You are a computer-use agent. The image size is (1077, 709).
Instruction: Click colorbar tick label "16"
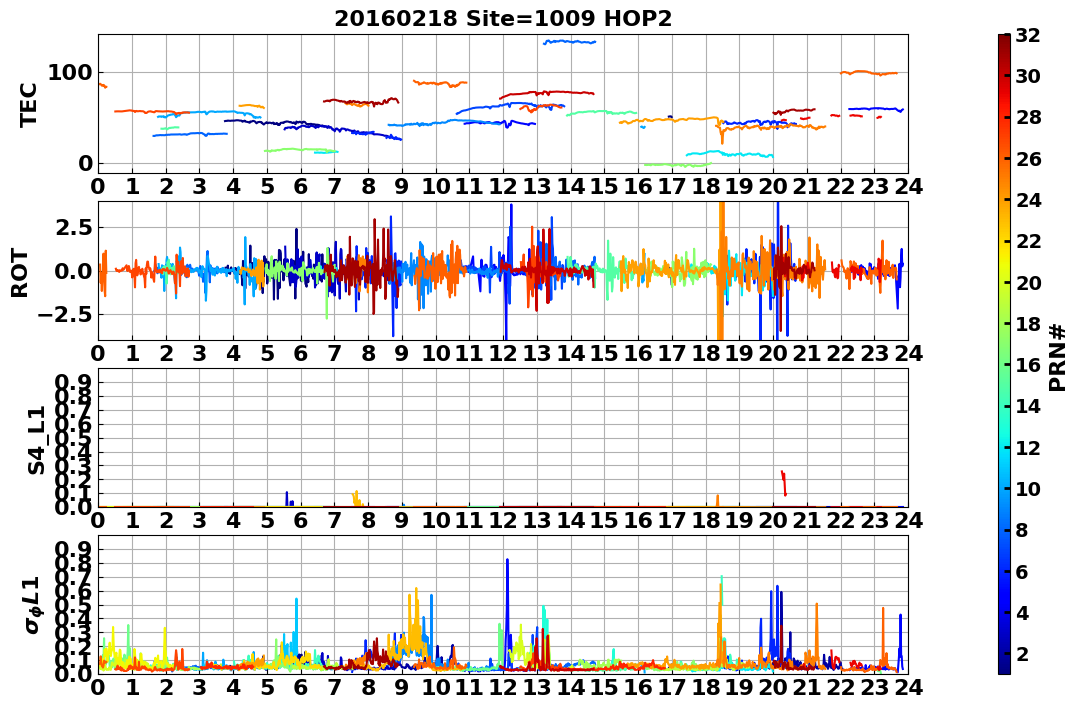pos(1028,365)
